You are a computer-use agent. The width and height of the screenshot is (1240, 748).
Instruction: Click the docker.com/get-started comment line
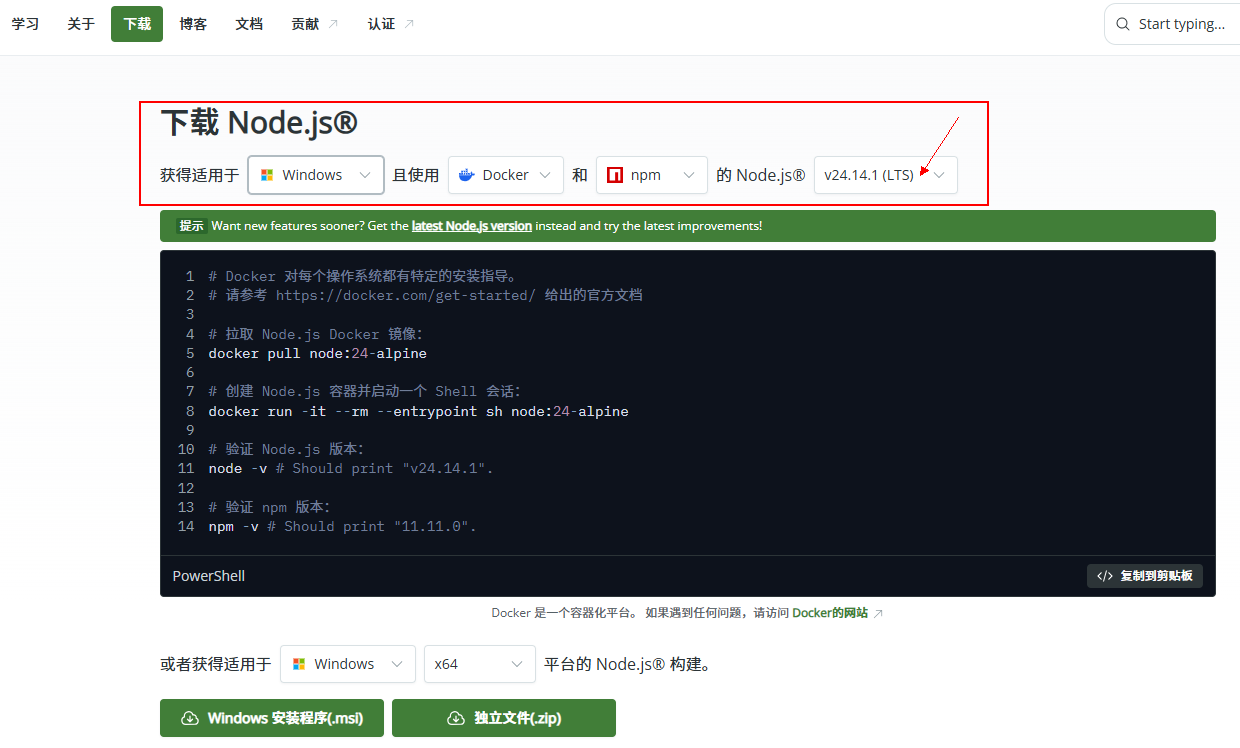point(426,295)
